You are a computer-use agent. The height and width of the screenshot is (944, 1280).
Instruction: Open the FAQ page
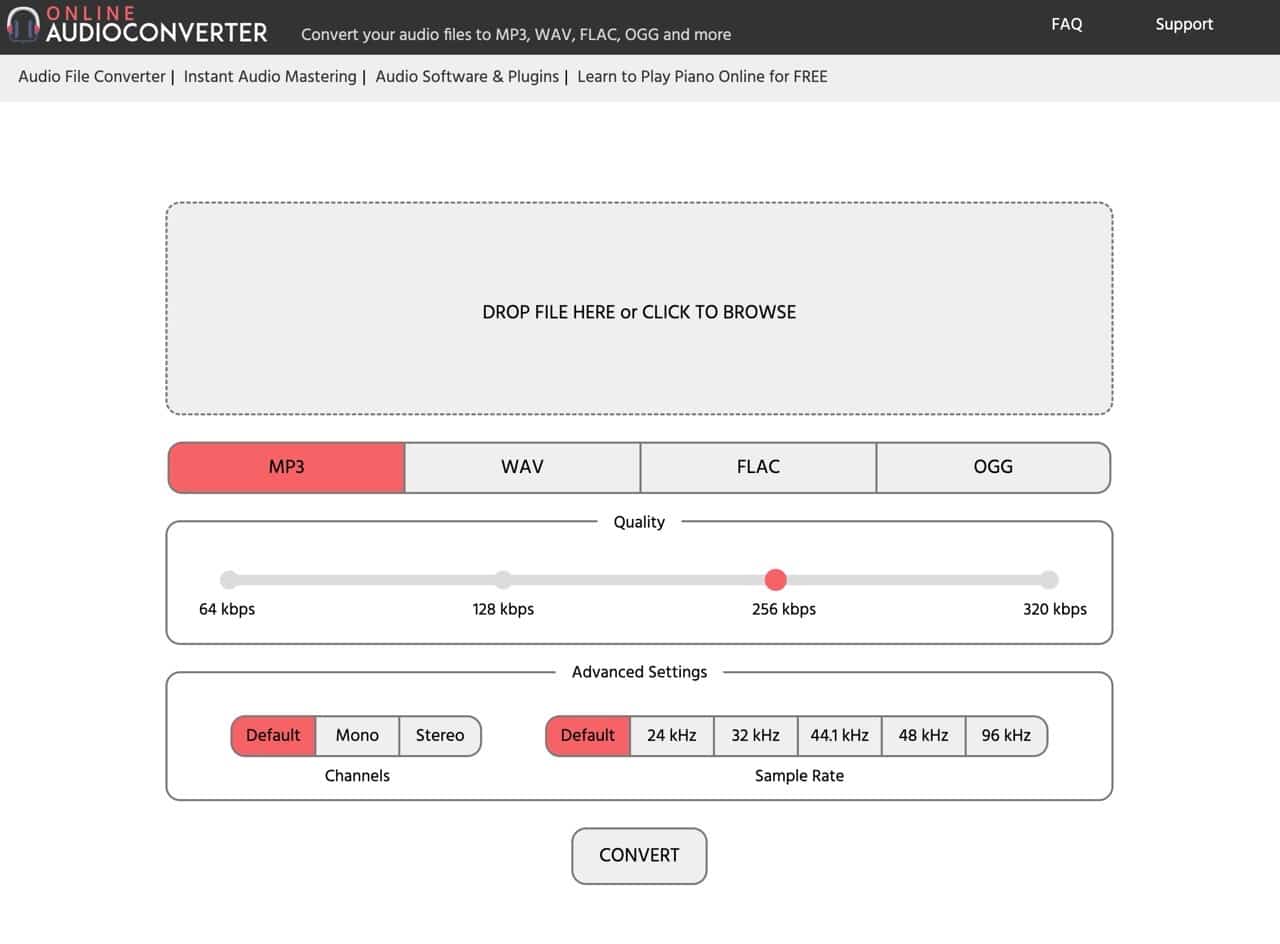click(x=1066, y=24)
